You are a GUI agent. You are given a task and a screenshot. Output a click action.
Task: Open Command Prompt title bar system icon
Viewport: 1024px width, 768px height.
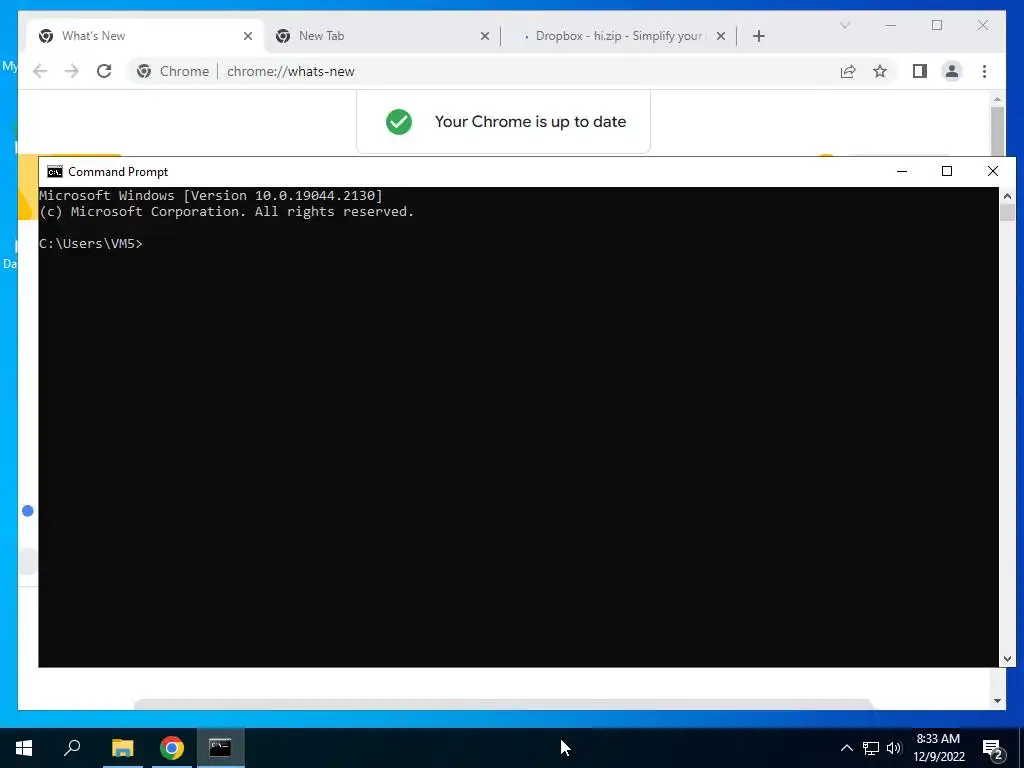pos(55,172)
